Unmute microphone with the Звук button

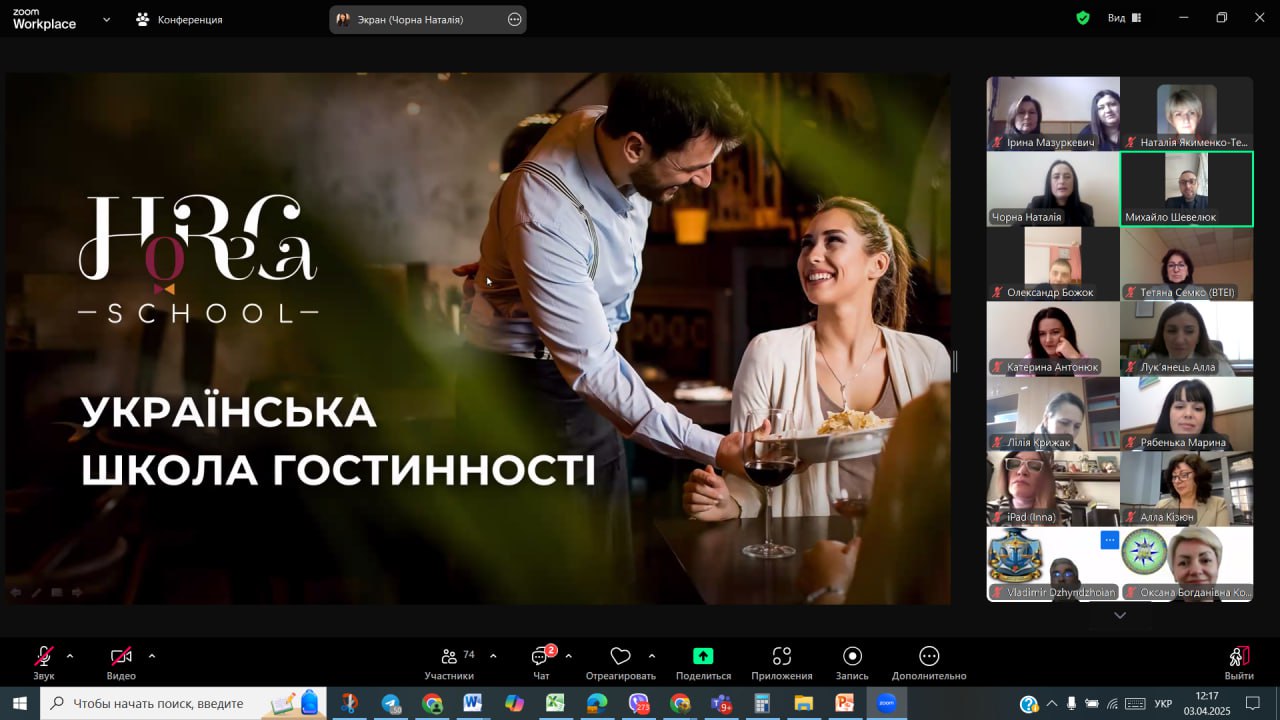pyautogui.click(x=44, y=657)
